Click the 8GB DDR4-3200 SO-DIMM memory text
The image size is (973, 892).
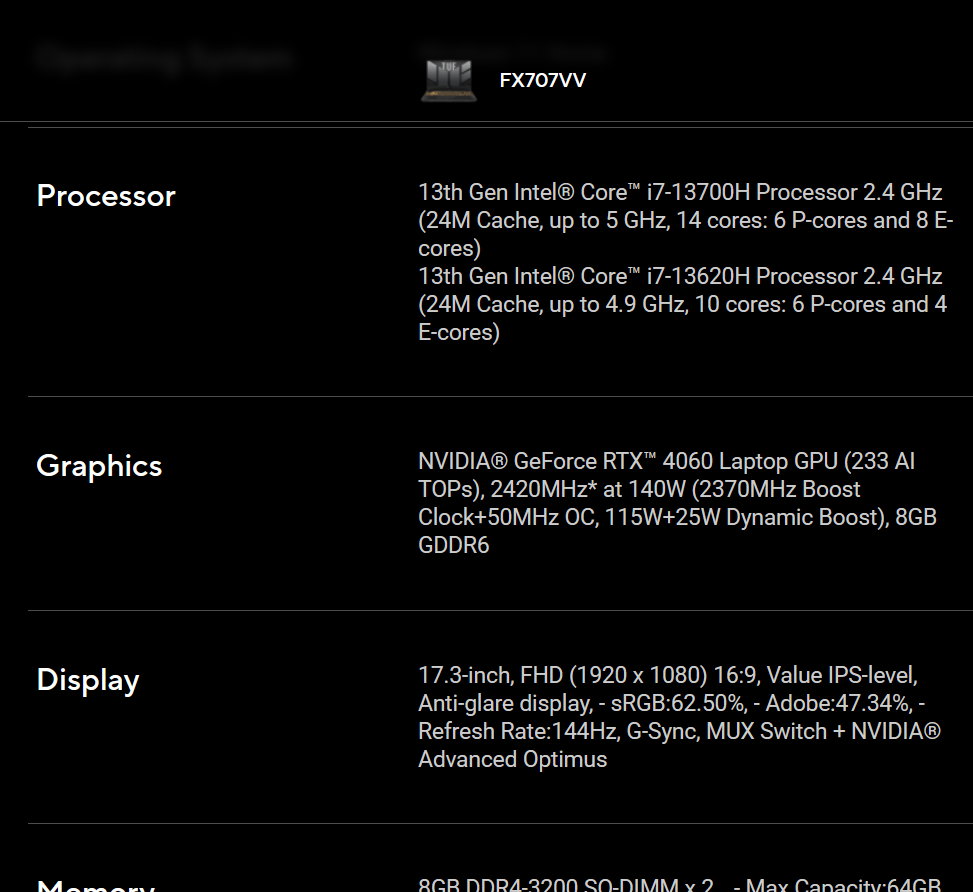pyautogui.click(x=565, y=885)
